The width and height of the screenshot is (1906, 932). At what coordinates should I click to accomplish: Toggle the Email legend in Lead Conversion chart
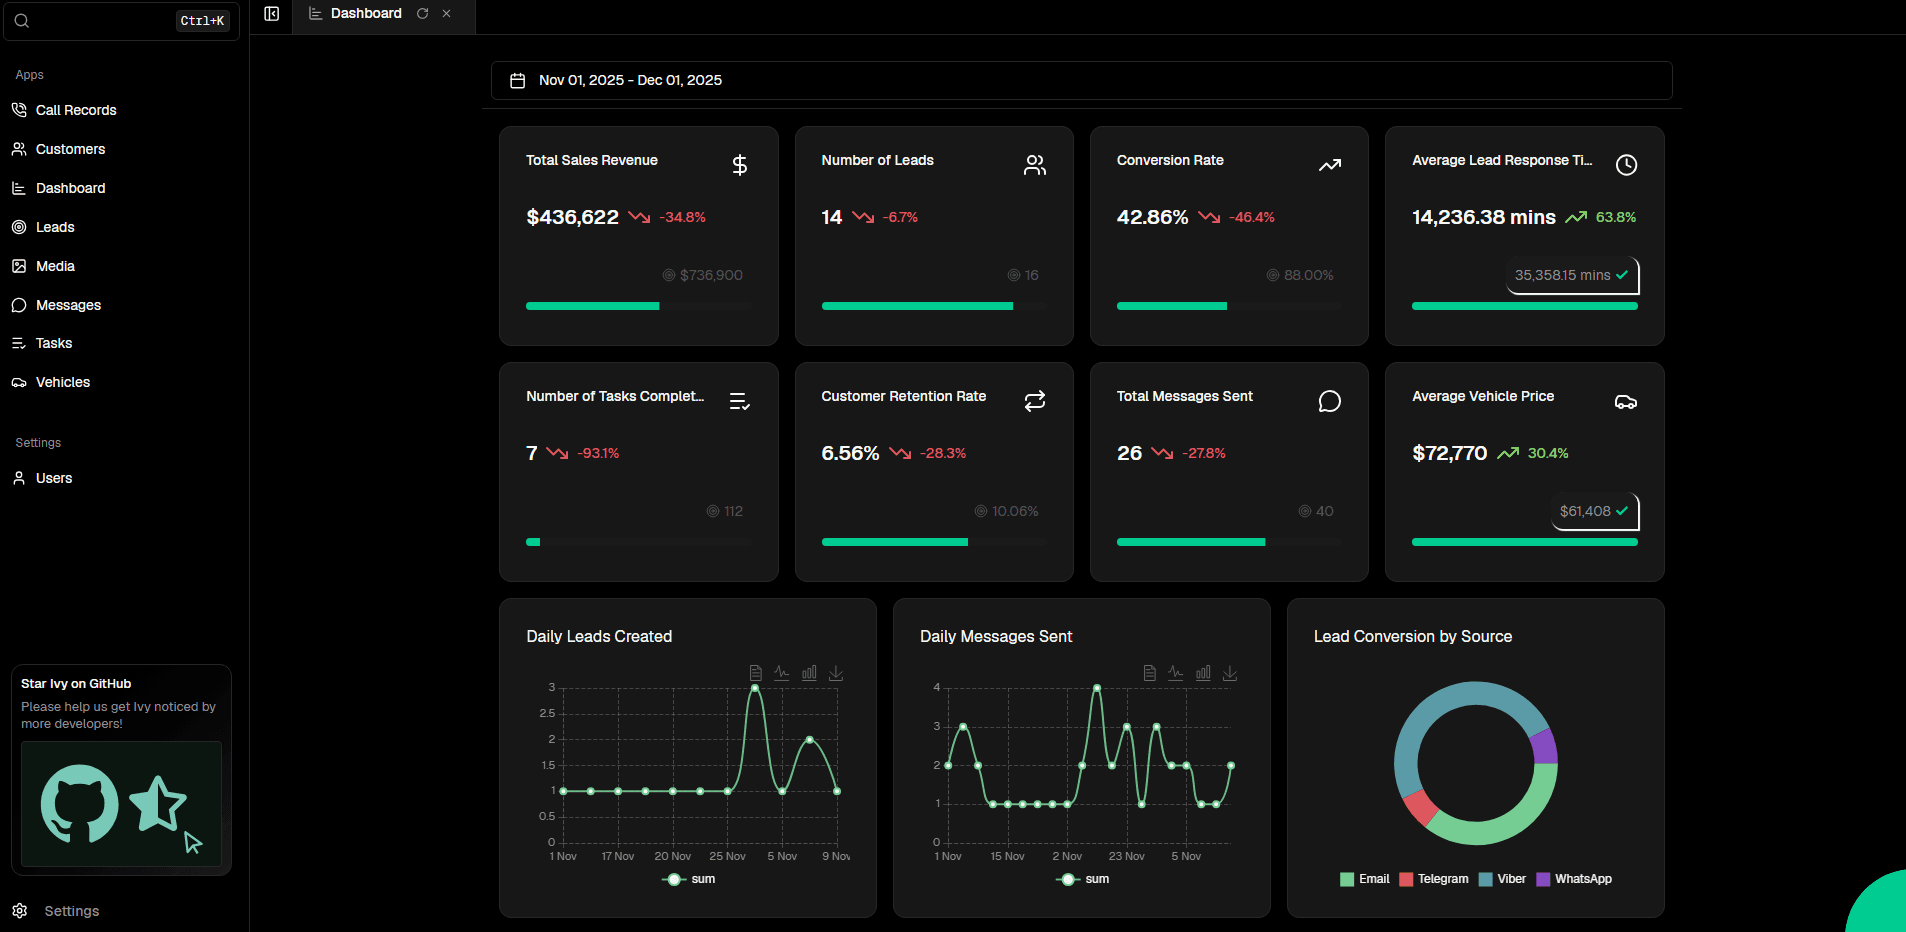click(1364, 879)
